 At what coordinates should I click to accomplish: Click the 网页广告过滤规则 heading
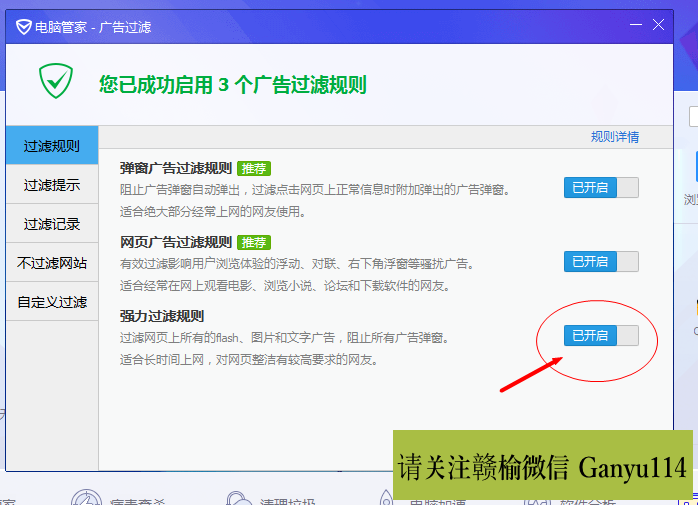[176, 242]
